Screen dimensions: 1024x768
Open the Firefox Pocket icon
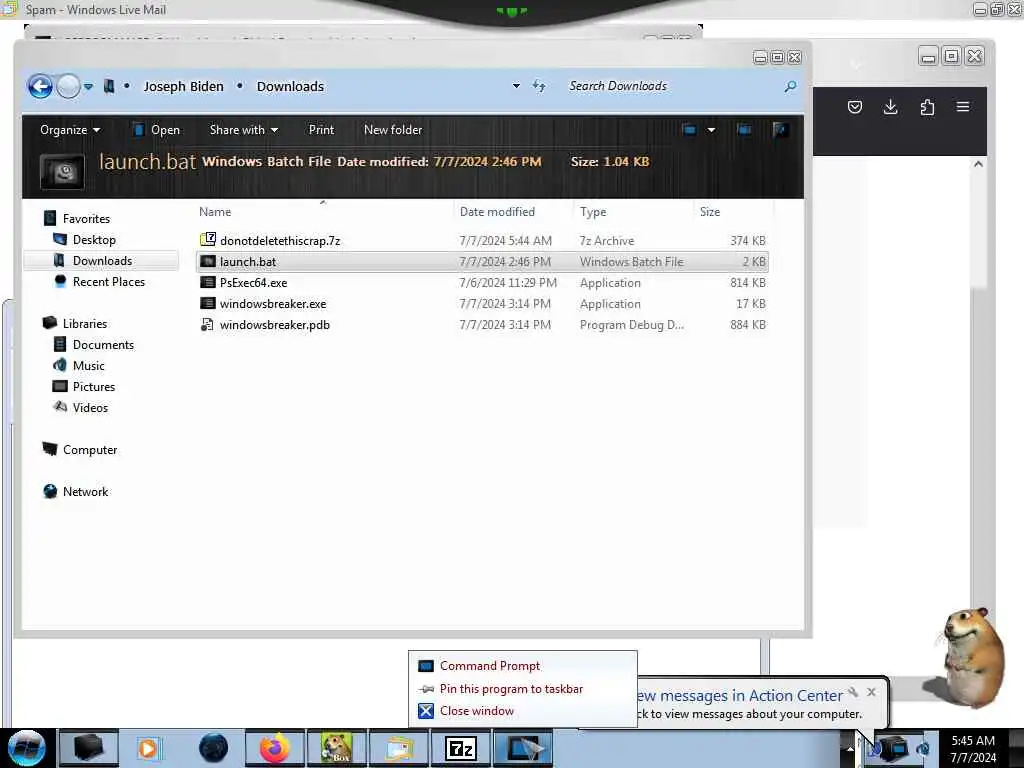(854, 107)
